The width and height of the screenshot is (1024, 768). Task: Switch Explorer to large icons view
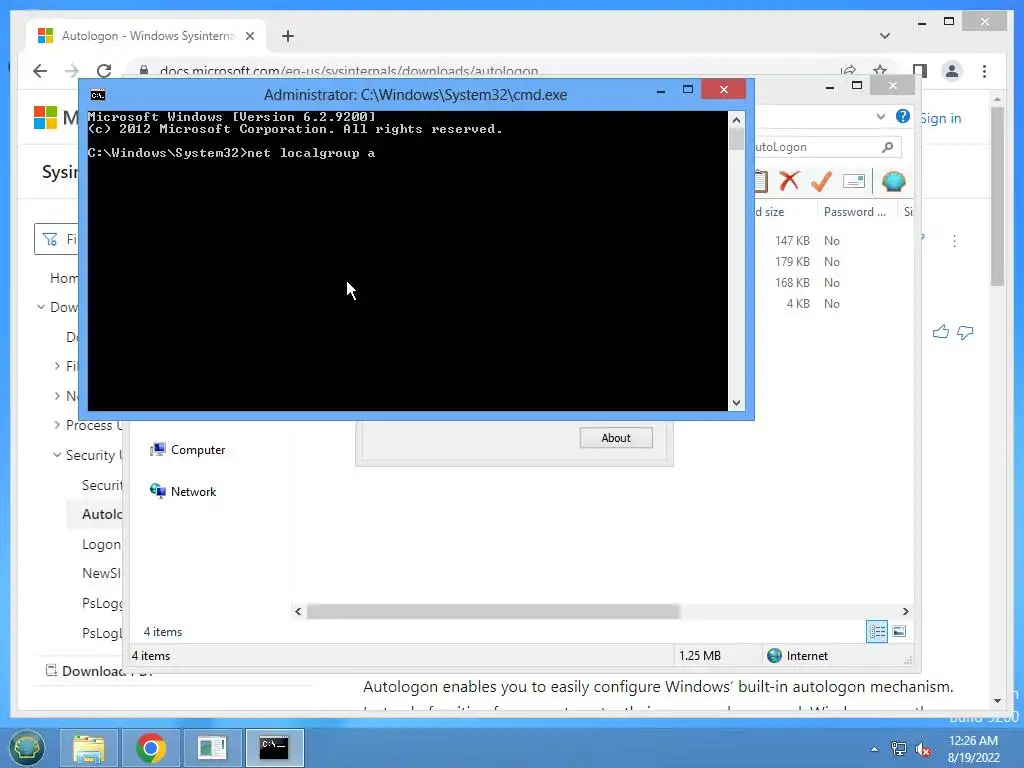(x=899, y=631)
